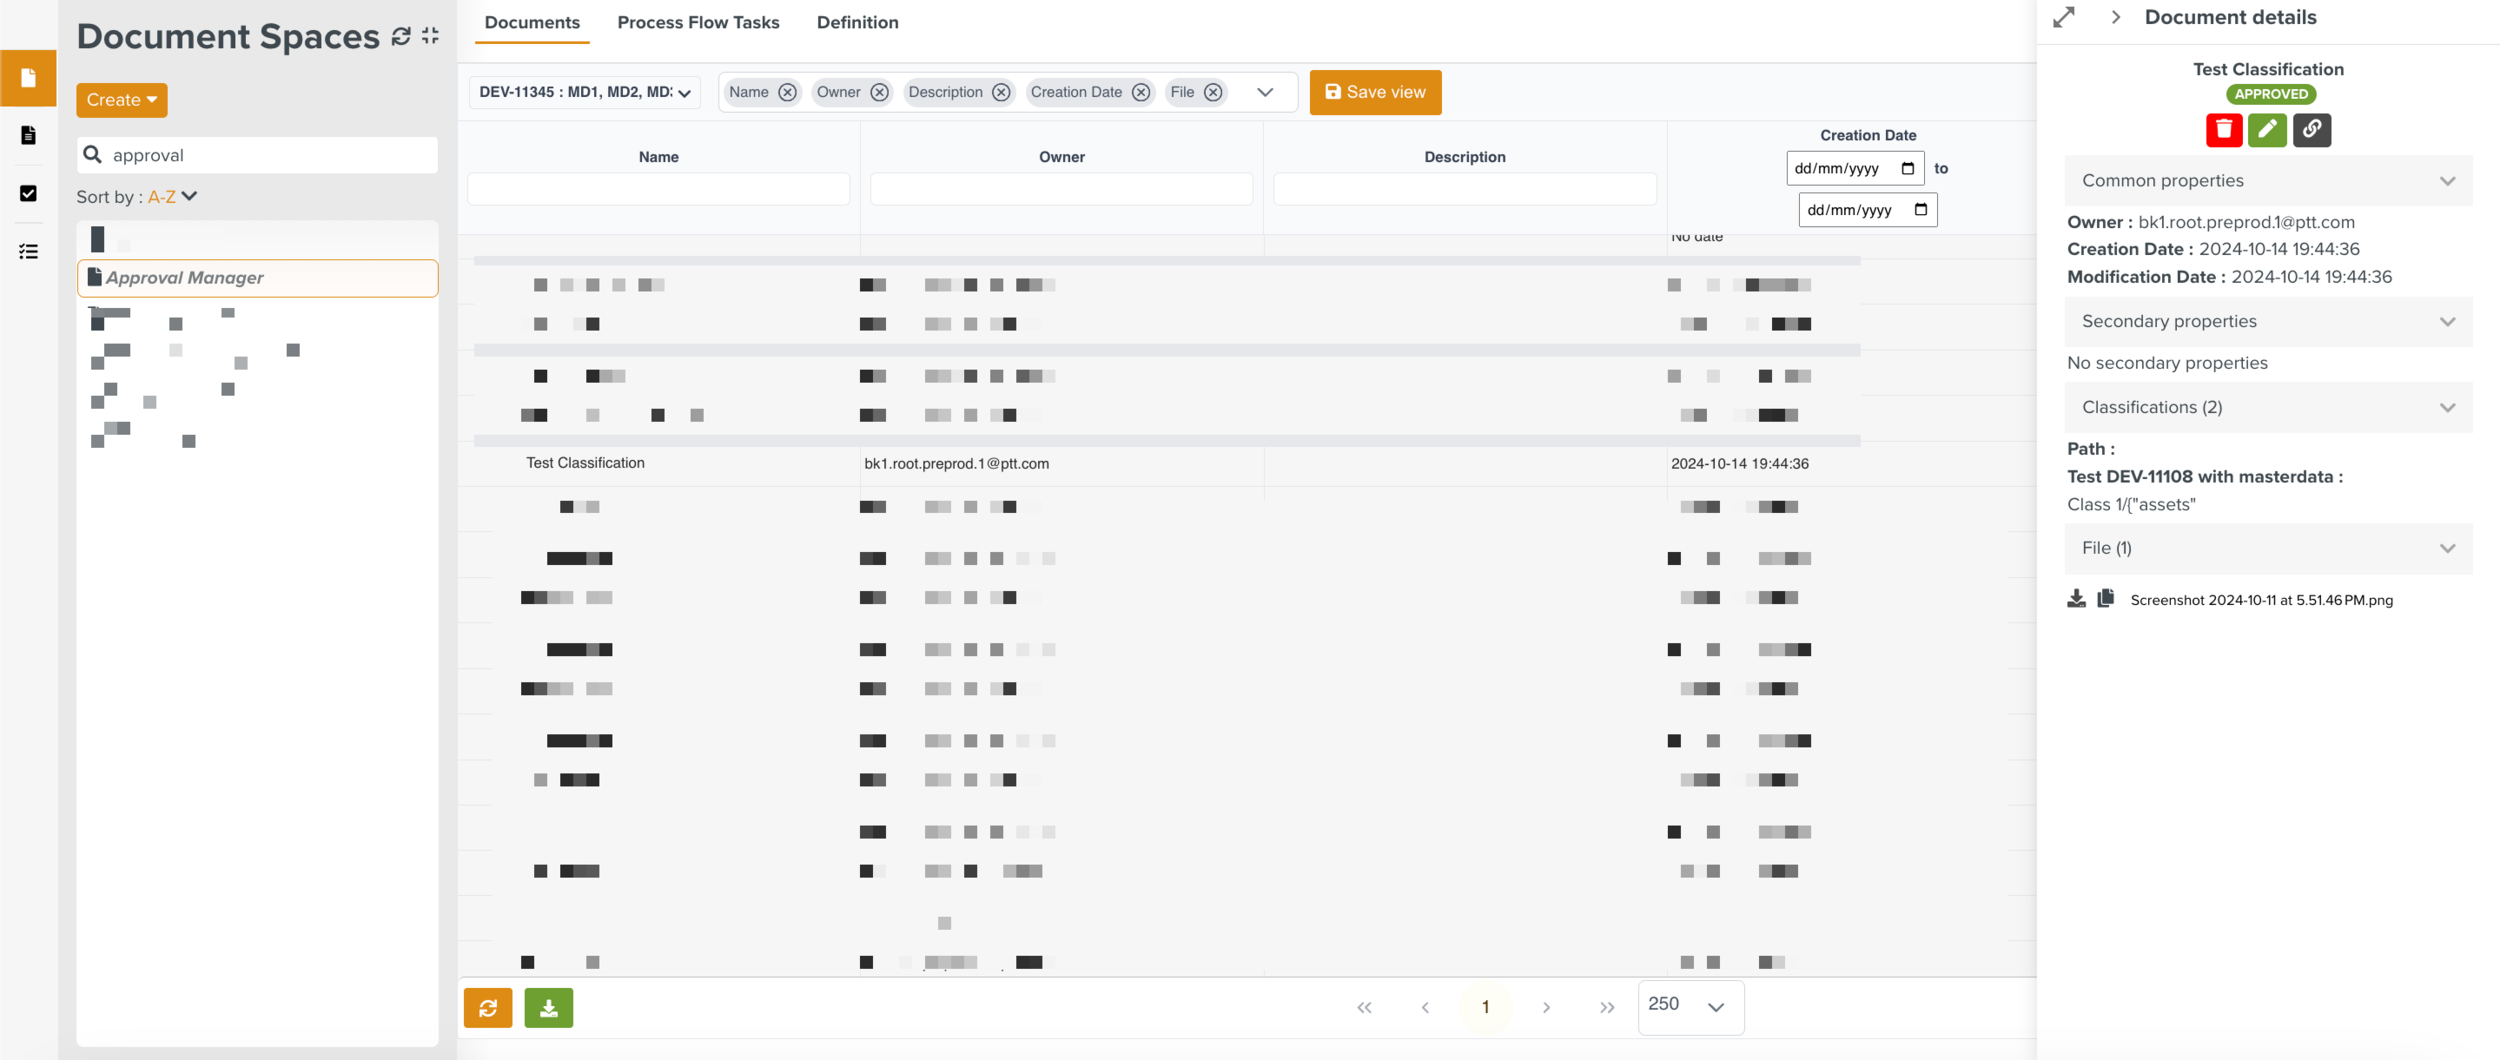Click the Creation Date to-date field
This screenshot has width=2500, height=1060.
coord(1867,210)
